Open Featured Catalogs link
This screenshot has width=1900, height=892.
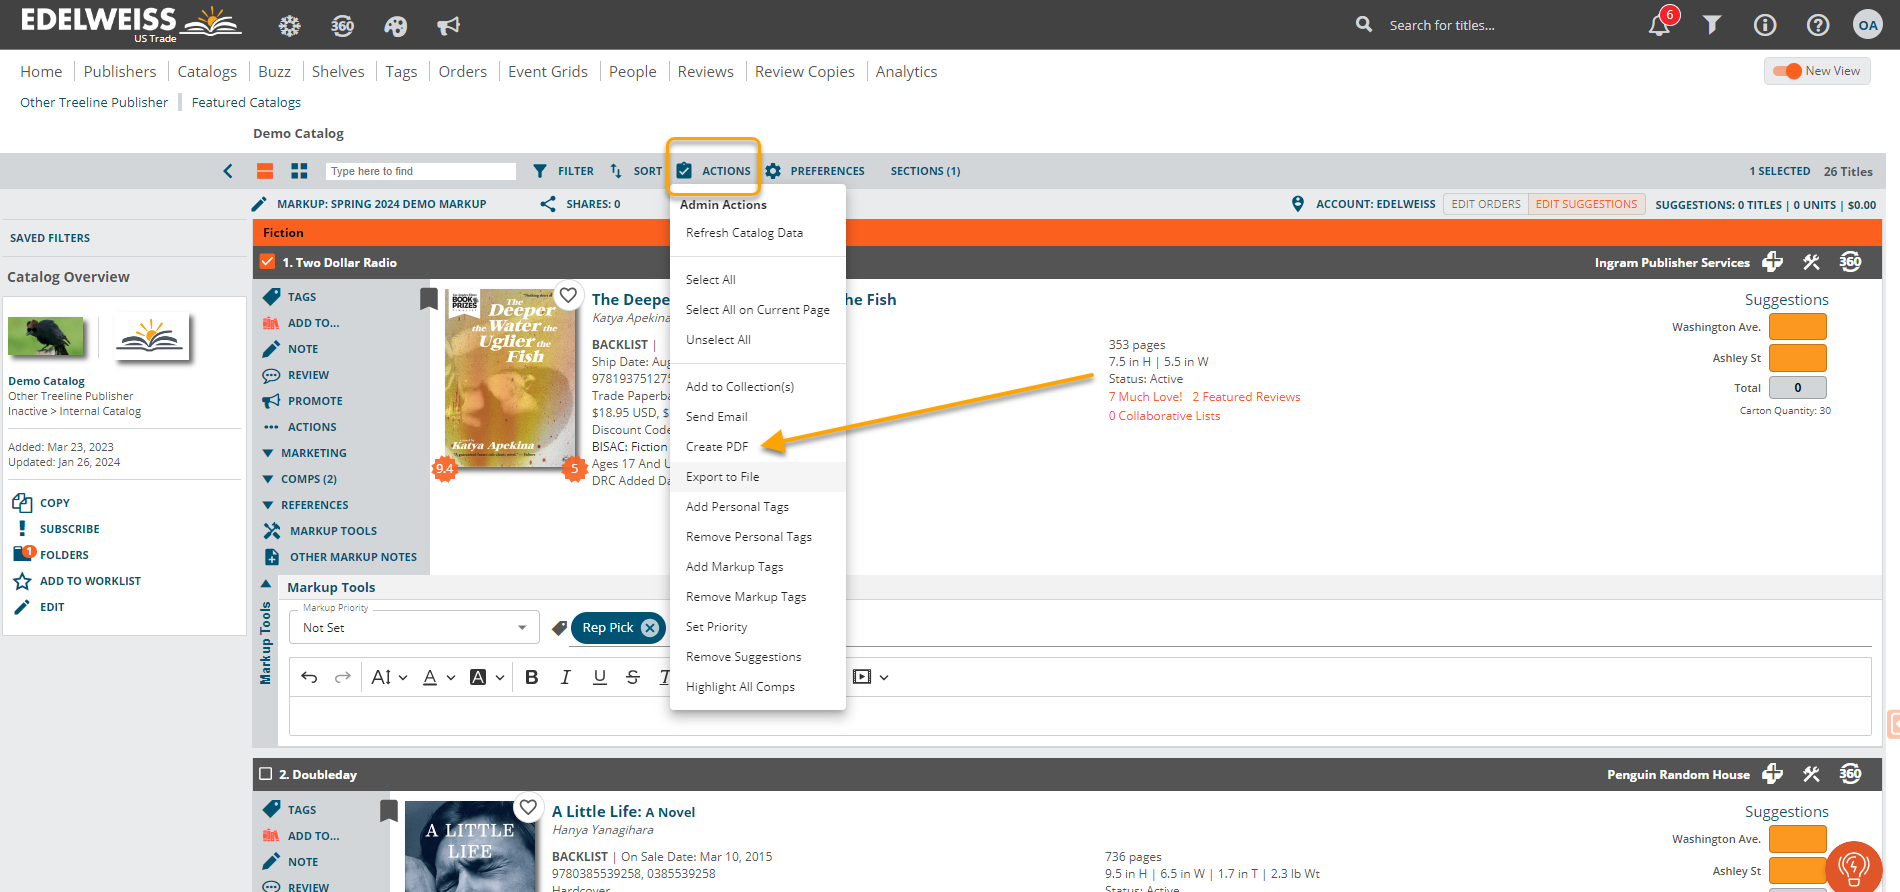(x=246, y=102)
